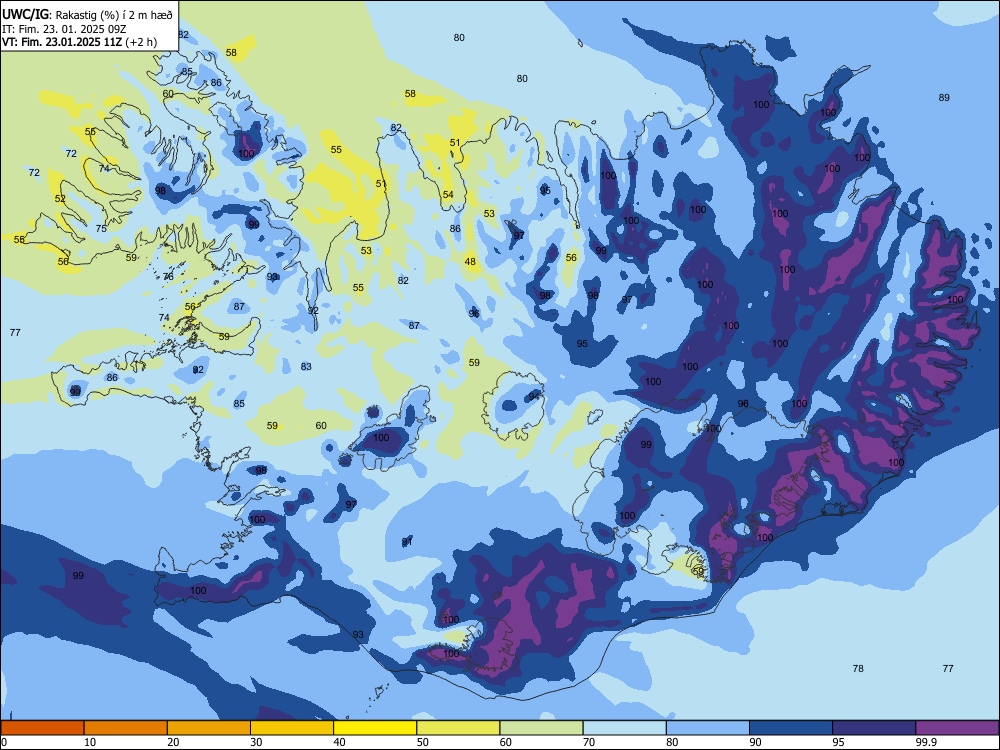1000x750 pixels.
Task: Click the 77 value beside the 78 label
Action: 948,668
